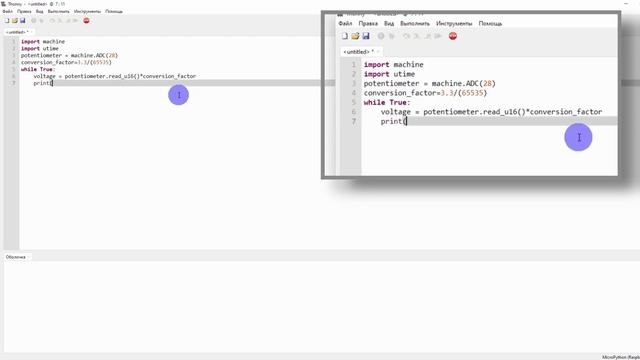The width and height of the screenshot is (640, 360).
Task: Click 'import utime' in the magnified inset
Action: (x=389, y=74)
